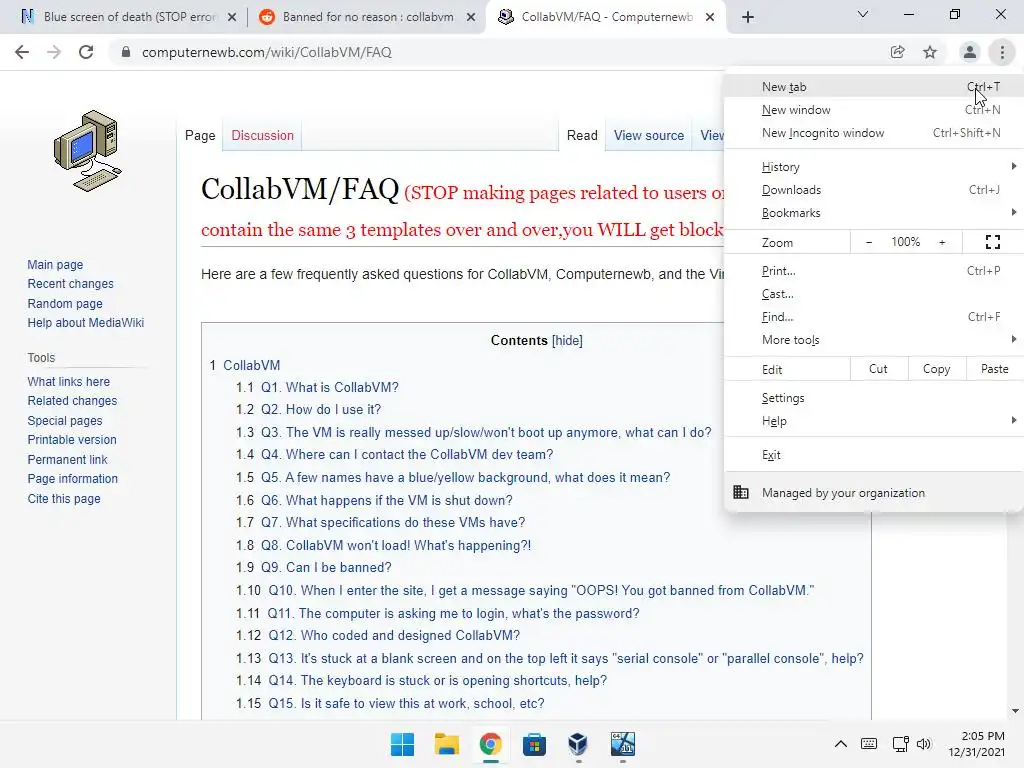This screenshot has width=1024, height=768.
Task: Open Q7. What specifications link
Action: 393,522
